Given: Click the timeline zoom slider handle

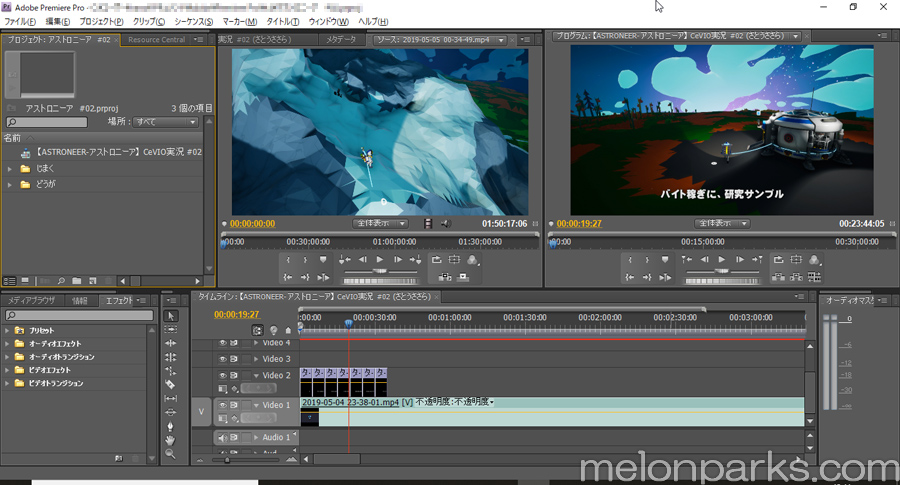Looking at the screenshot, I should pos(227,460).
